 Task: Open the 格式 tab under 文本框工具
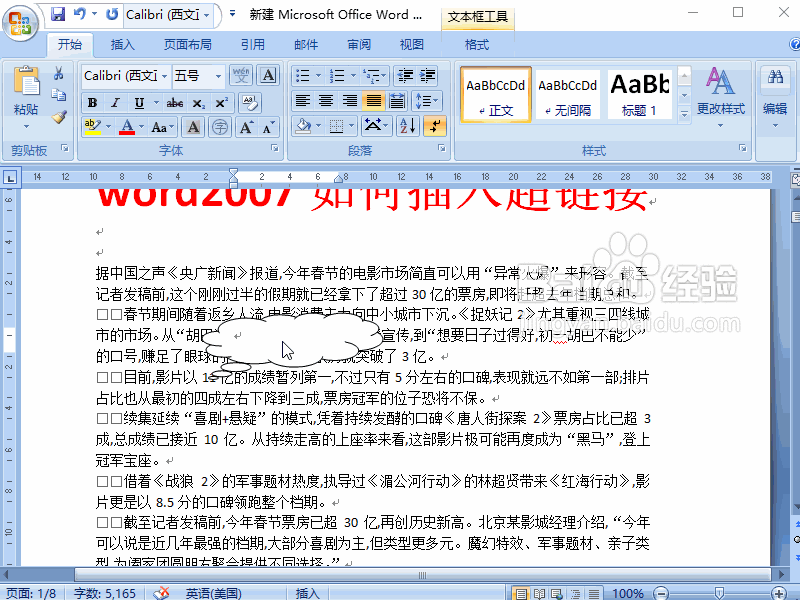(477, 44)
